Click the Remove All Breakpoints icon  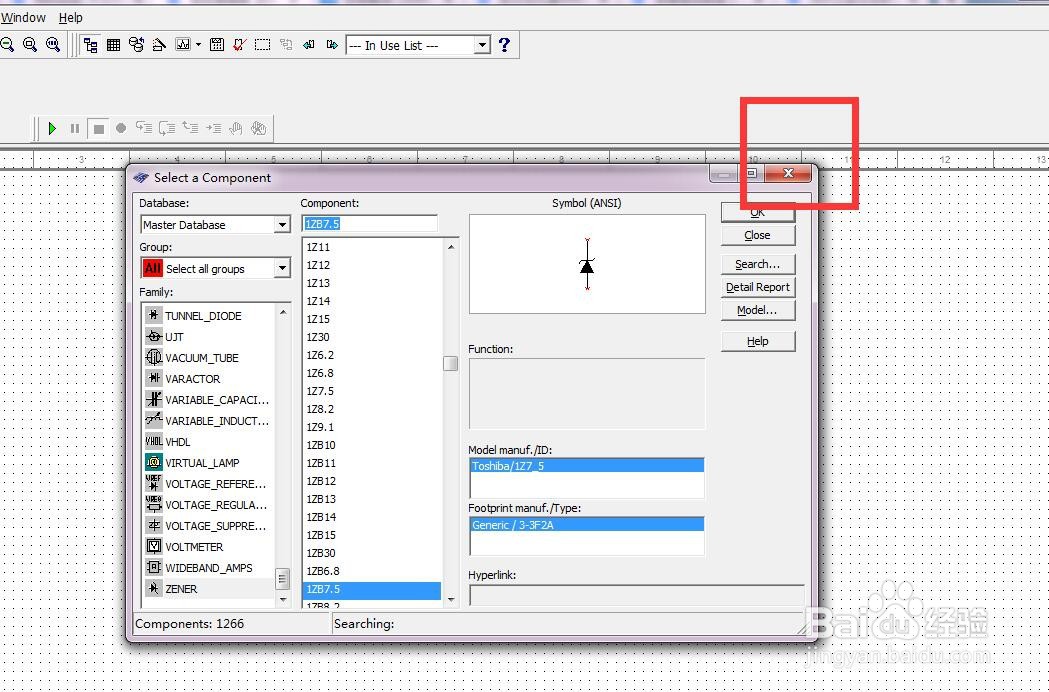[x=259, y=127]
